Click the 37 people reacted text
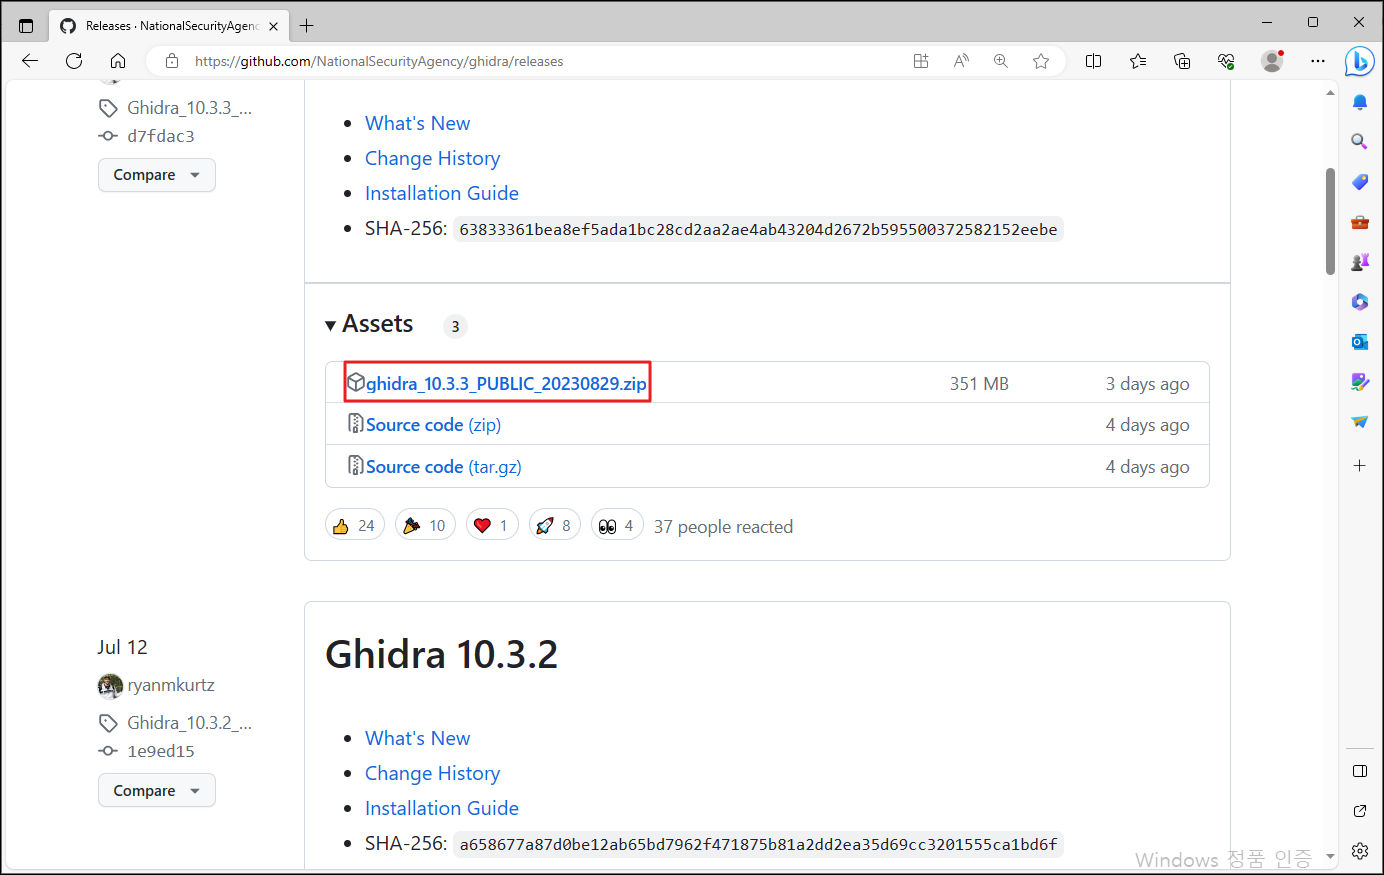The width and height of the screenshot is (1384, 875). 723,527
